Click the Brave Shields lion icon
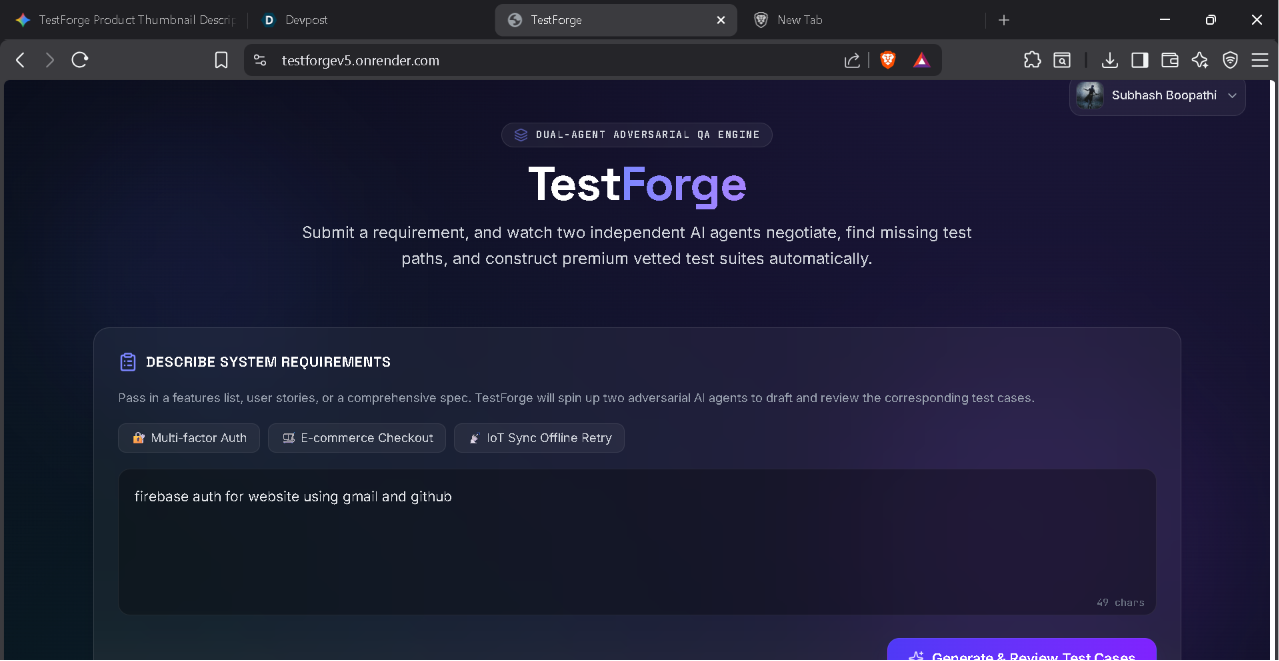This screenshot has width=1279, height=661. click(x=888, y=60)
